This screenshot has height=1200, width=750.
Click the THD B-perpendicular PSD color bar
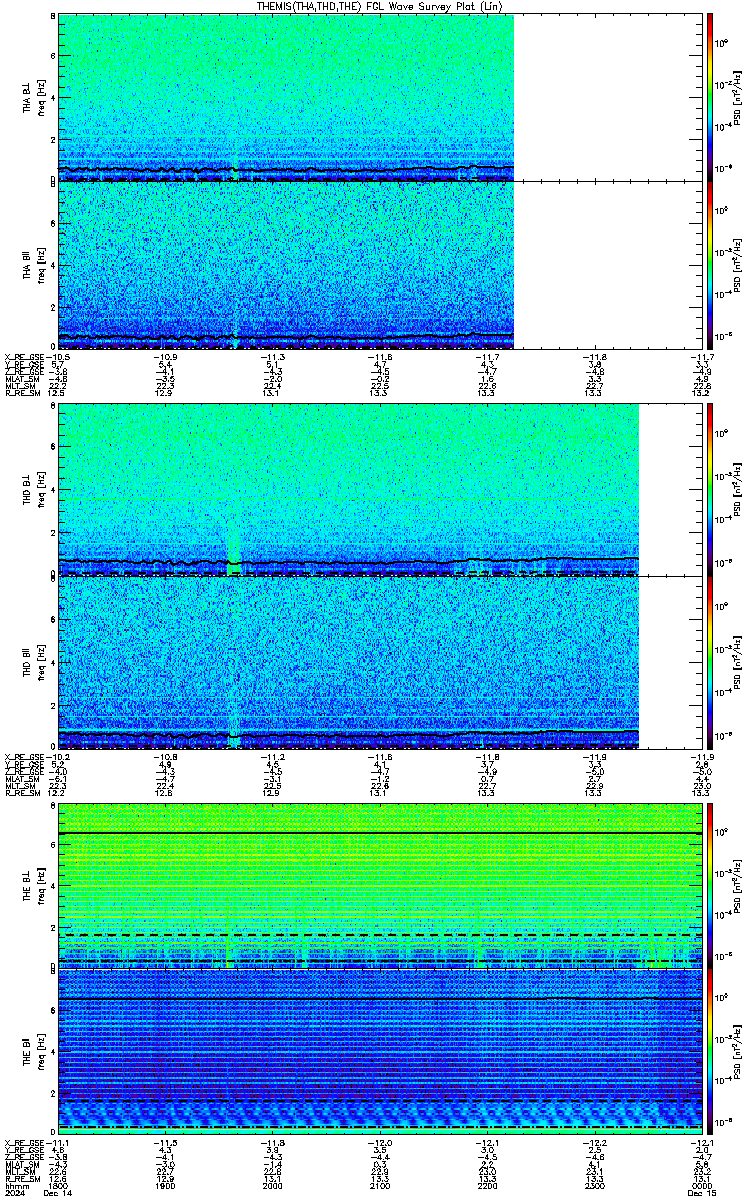point(710,489)
